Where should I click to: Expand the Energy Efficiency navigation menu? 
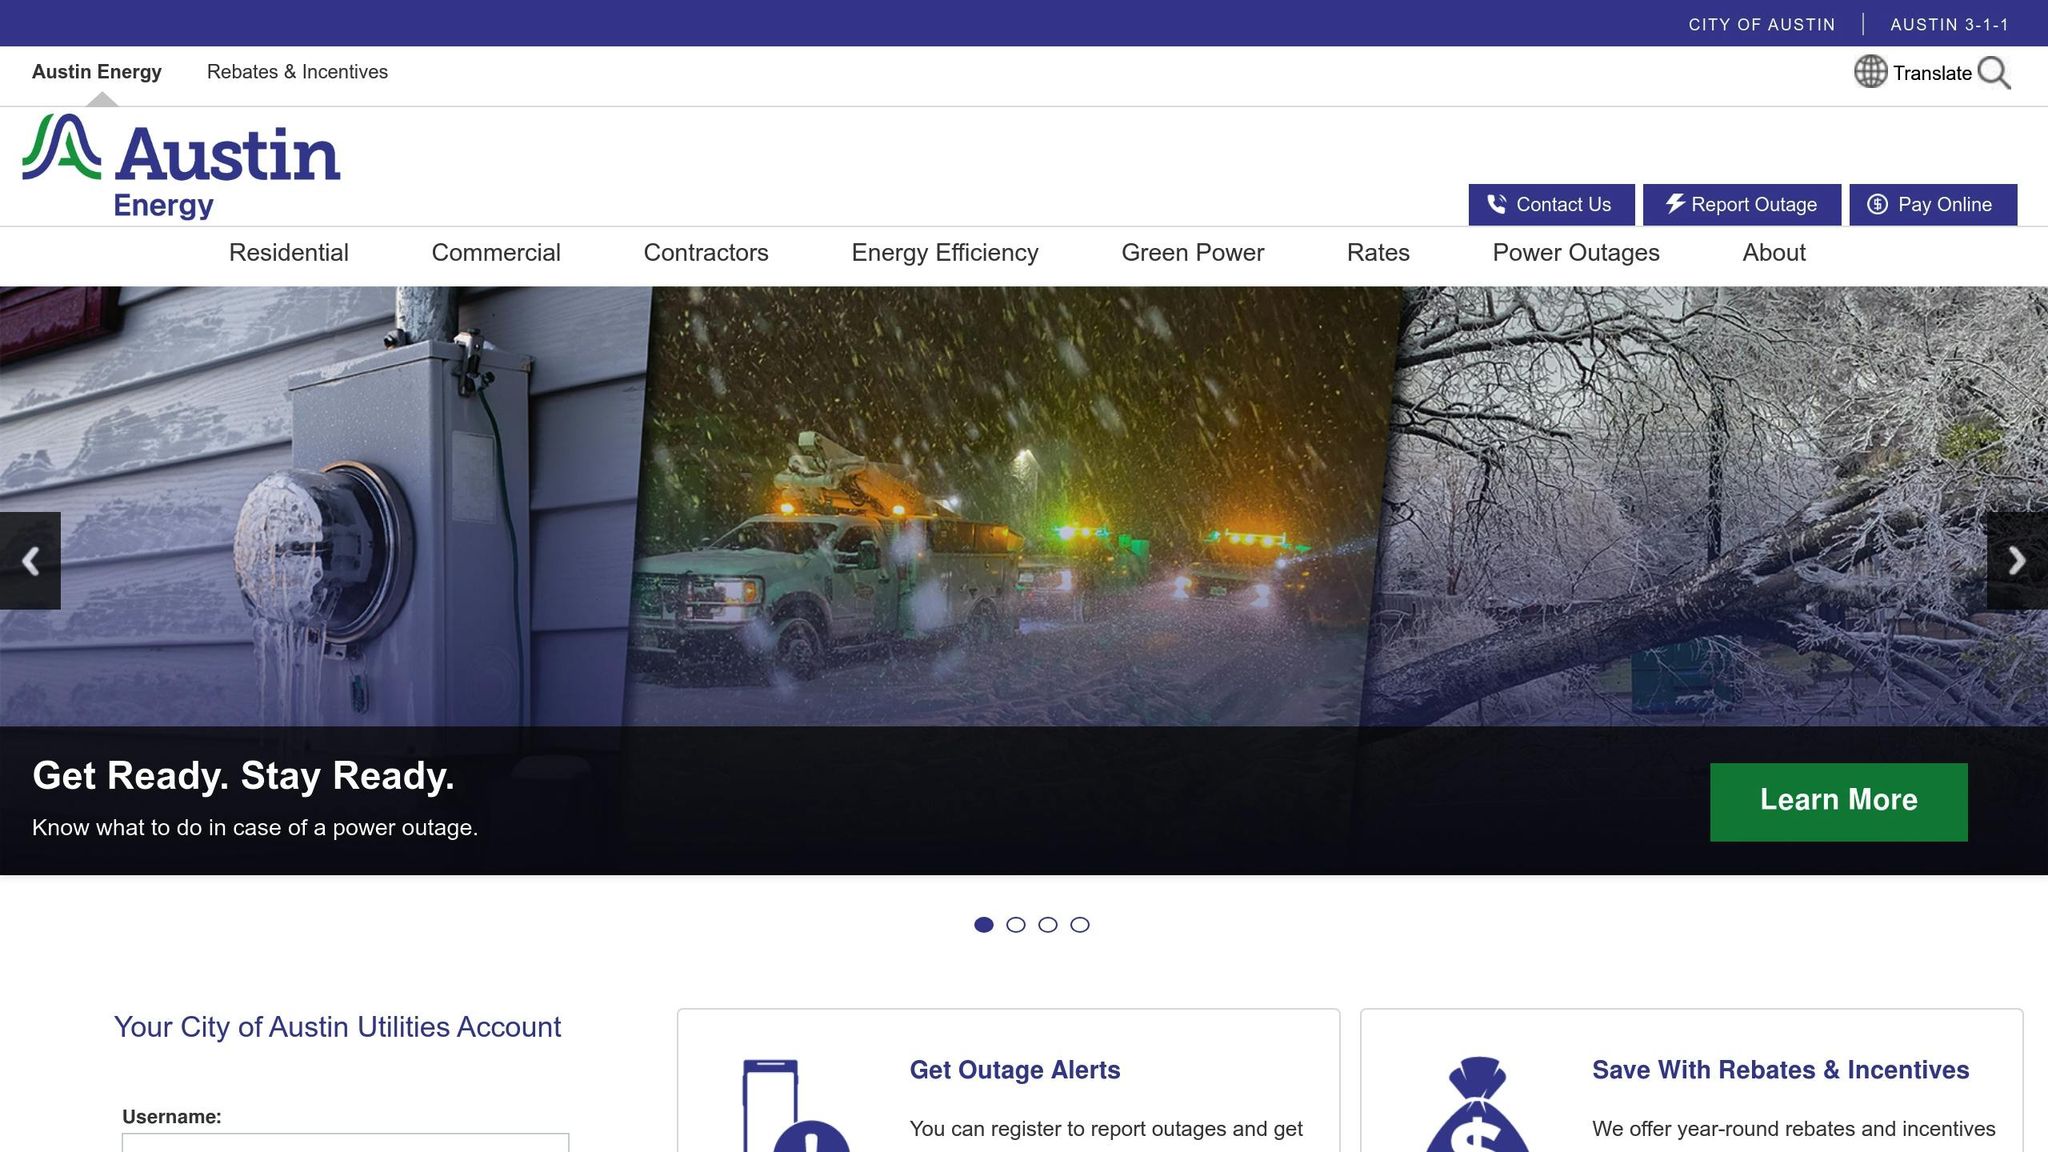click(944, 253)
